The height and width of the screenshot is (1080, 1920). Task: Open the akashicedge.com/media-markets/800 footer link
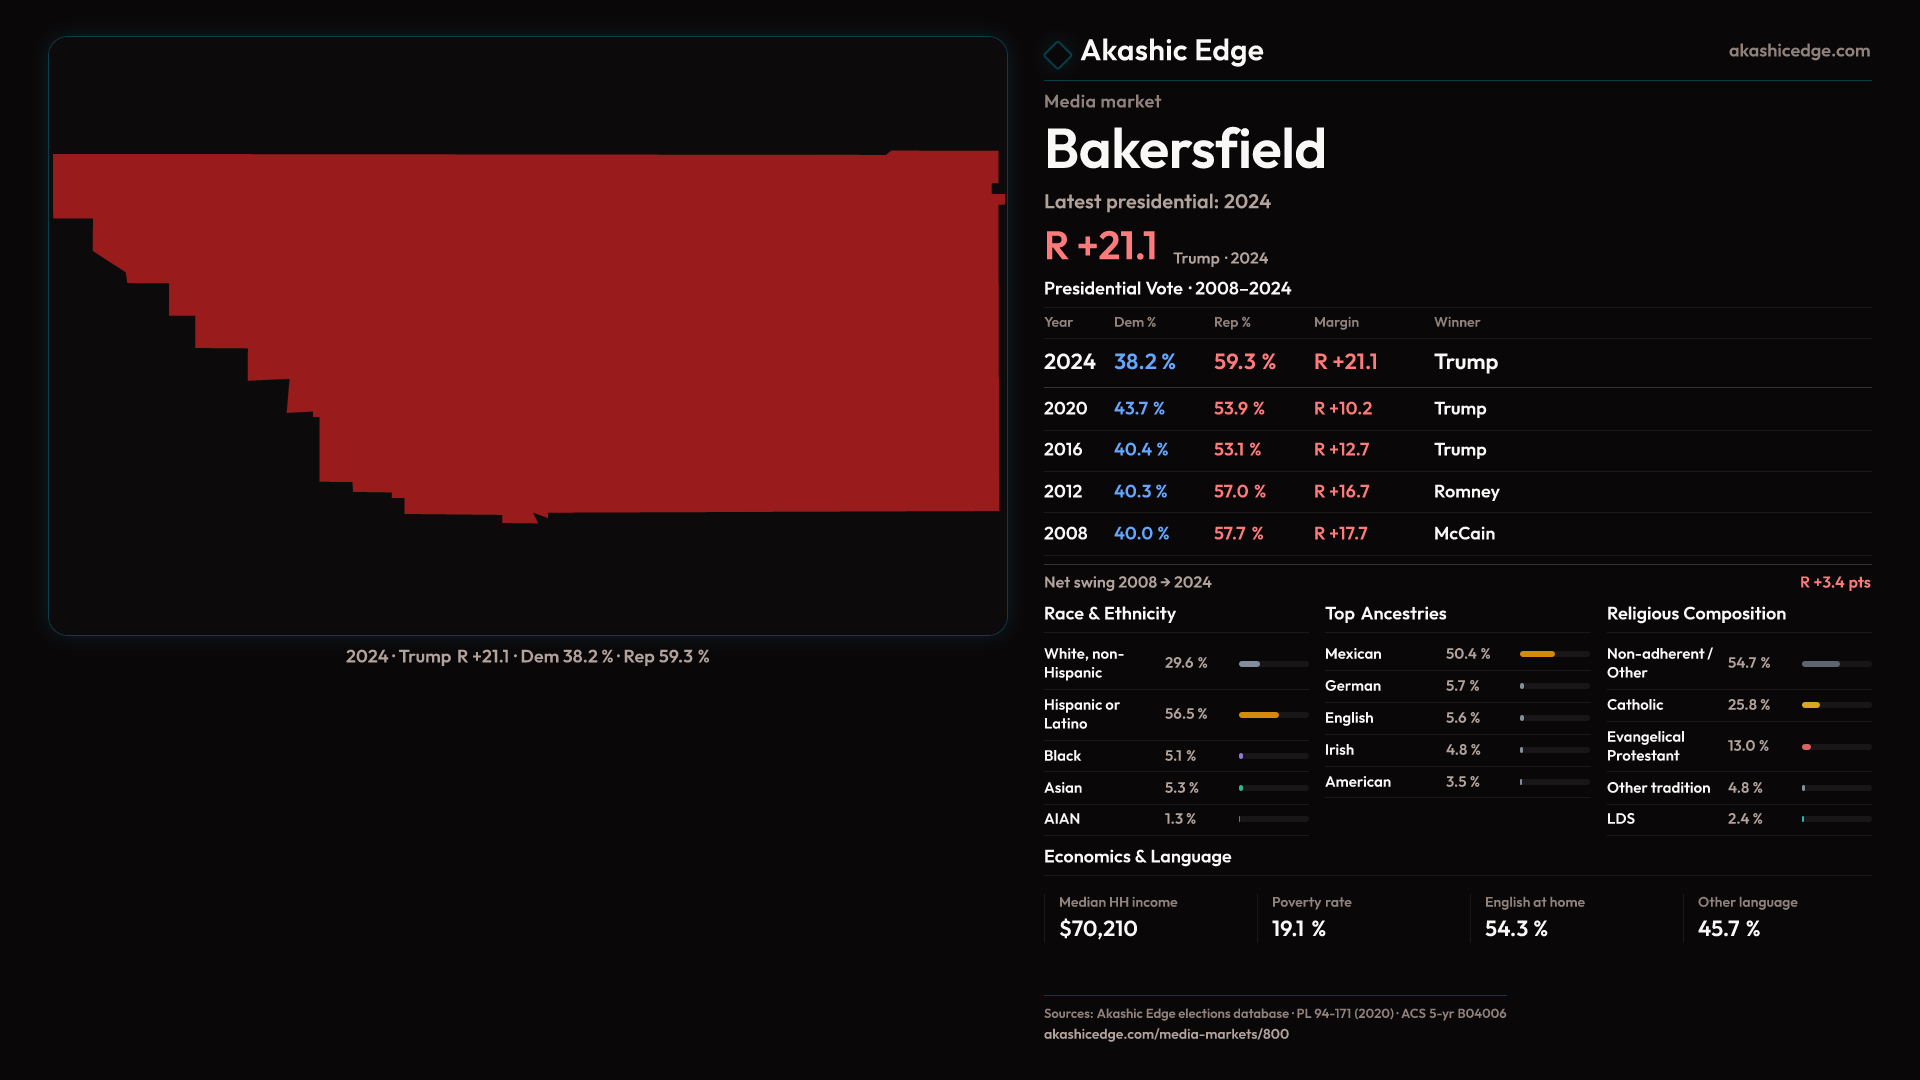[x=1166, y=1034]
